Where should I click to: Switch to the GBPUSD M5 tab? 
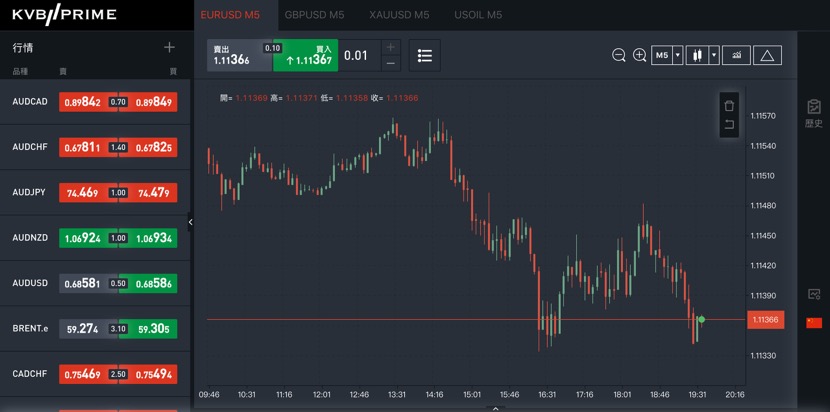[x=314, y=15]
